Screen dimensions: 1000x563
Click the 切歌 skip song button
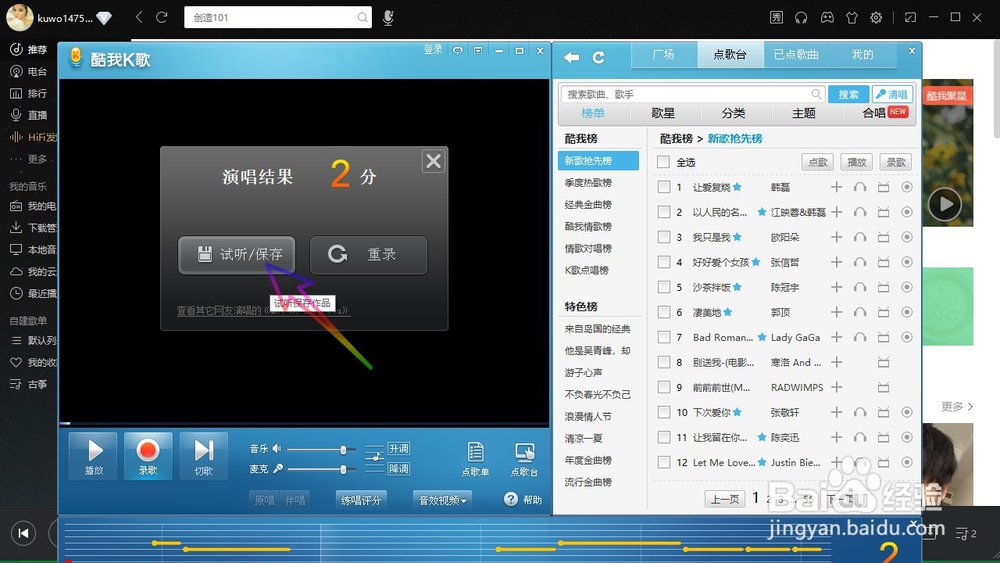click(203, 456)
